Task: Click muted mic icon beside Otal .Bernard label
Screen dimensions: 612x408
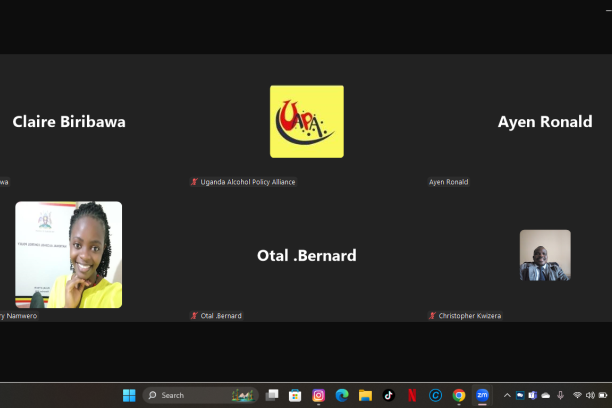Action: pyautogui.click(x=194, y=316)
